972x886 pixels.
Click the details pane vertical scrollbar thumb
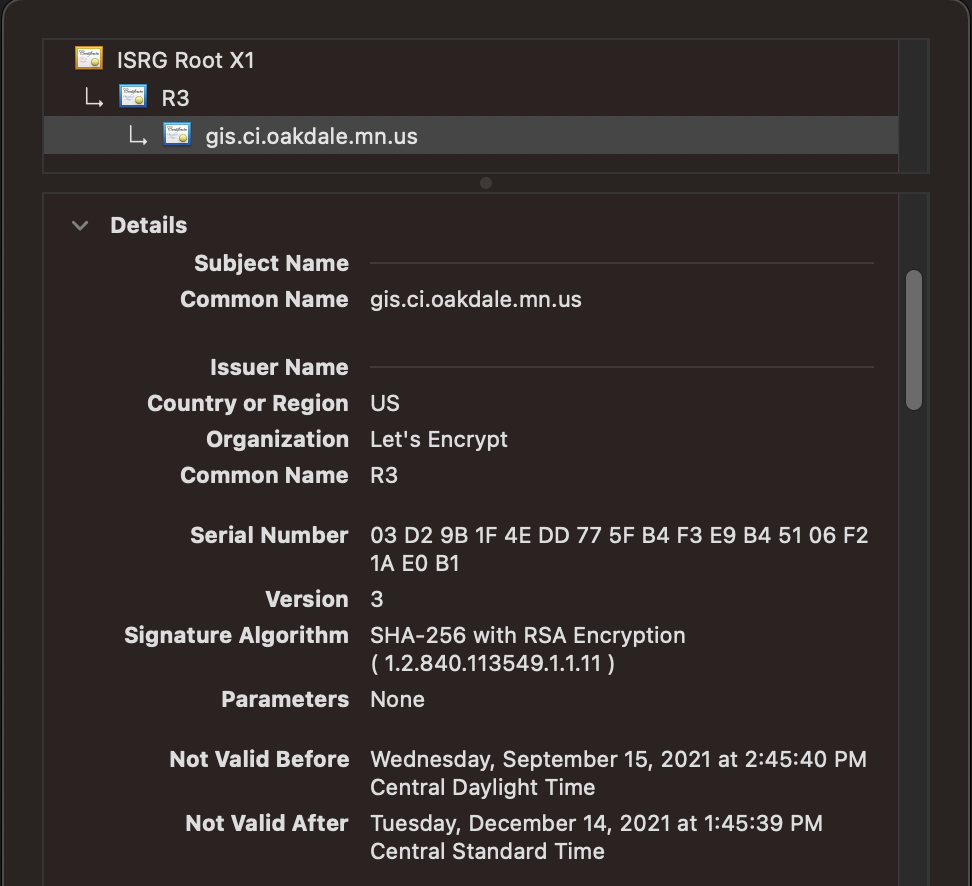point(913,340)
